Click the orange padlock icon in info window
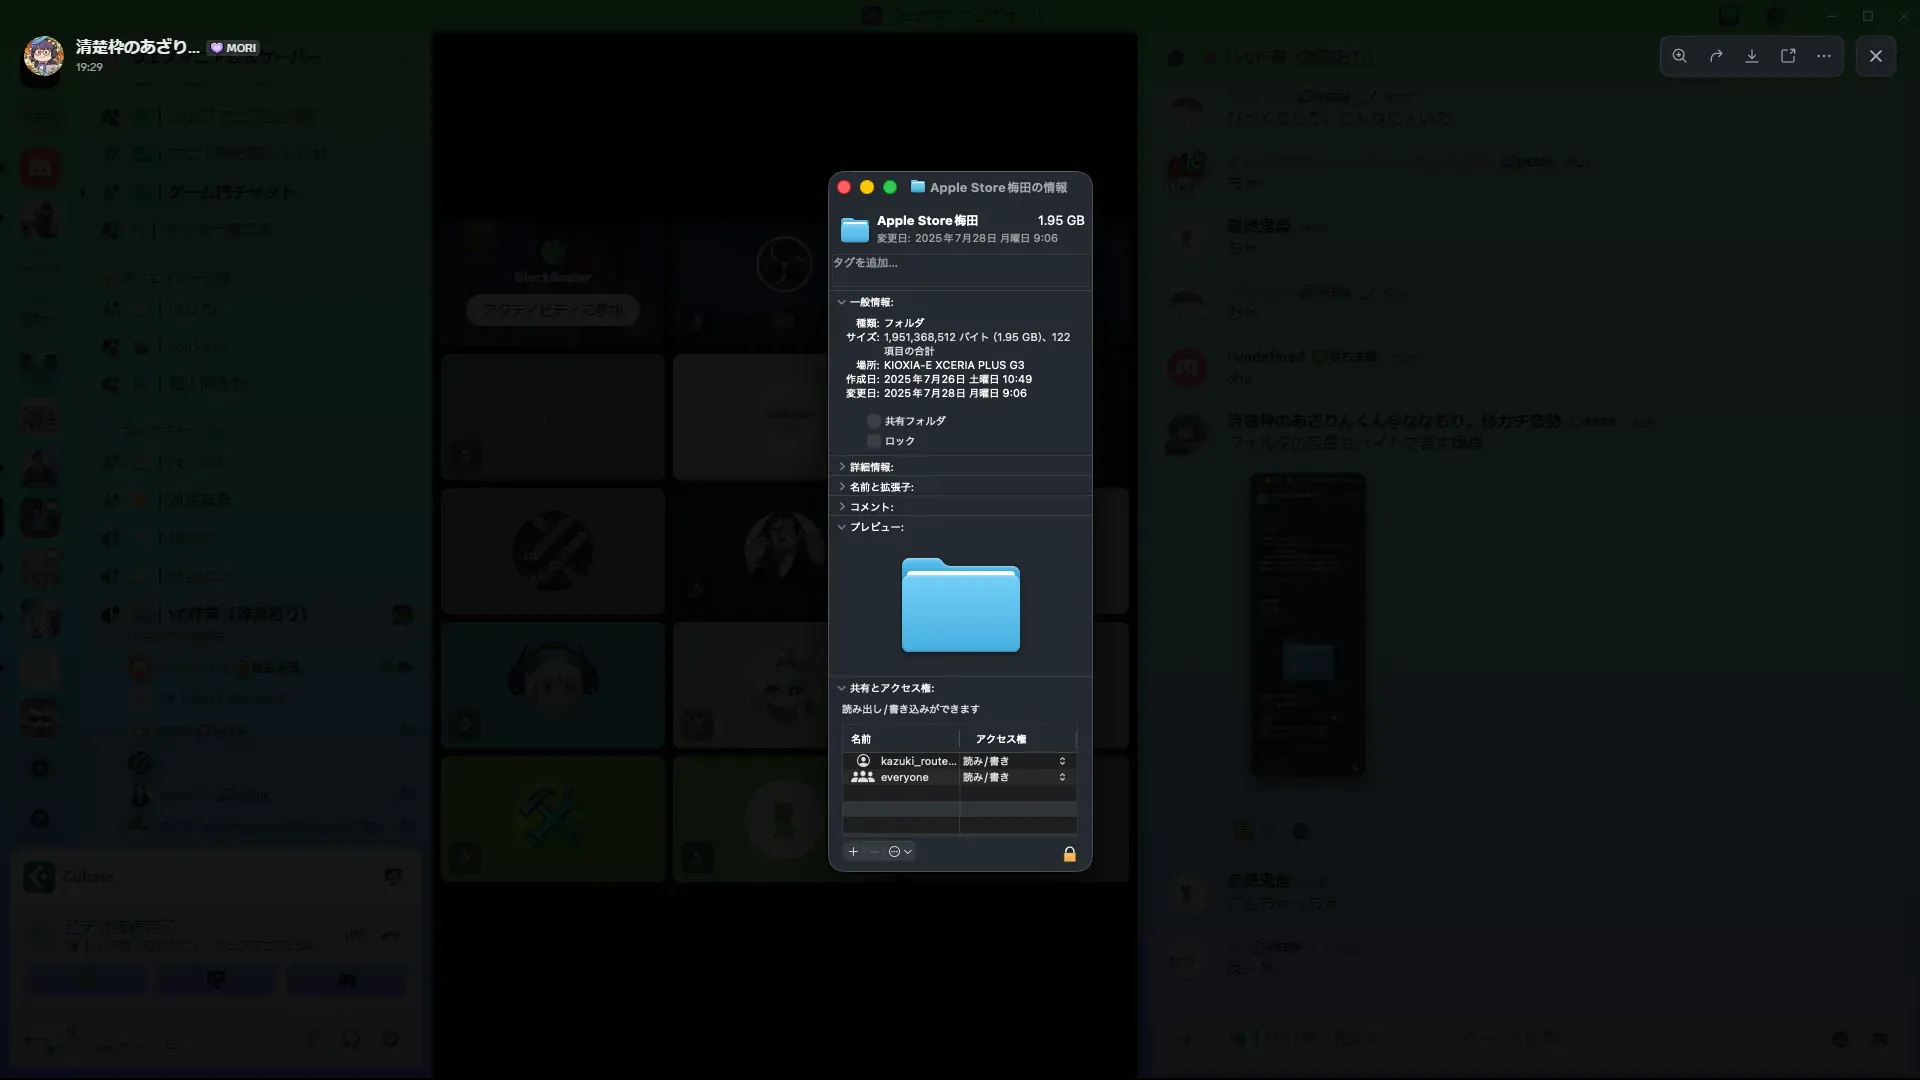Image resolution: width=1920 pixels, height=1080 pixels. (x=1069, y=854)
